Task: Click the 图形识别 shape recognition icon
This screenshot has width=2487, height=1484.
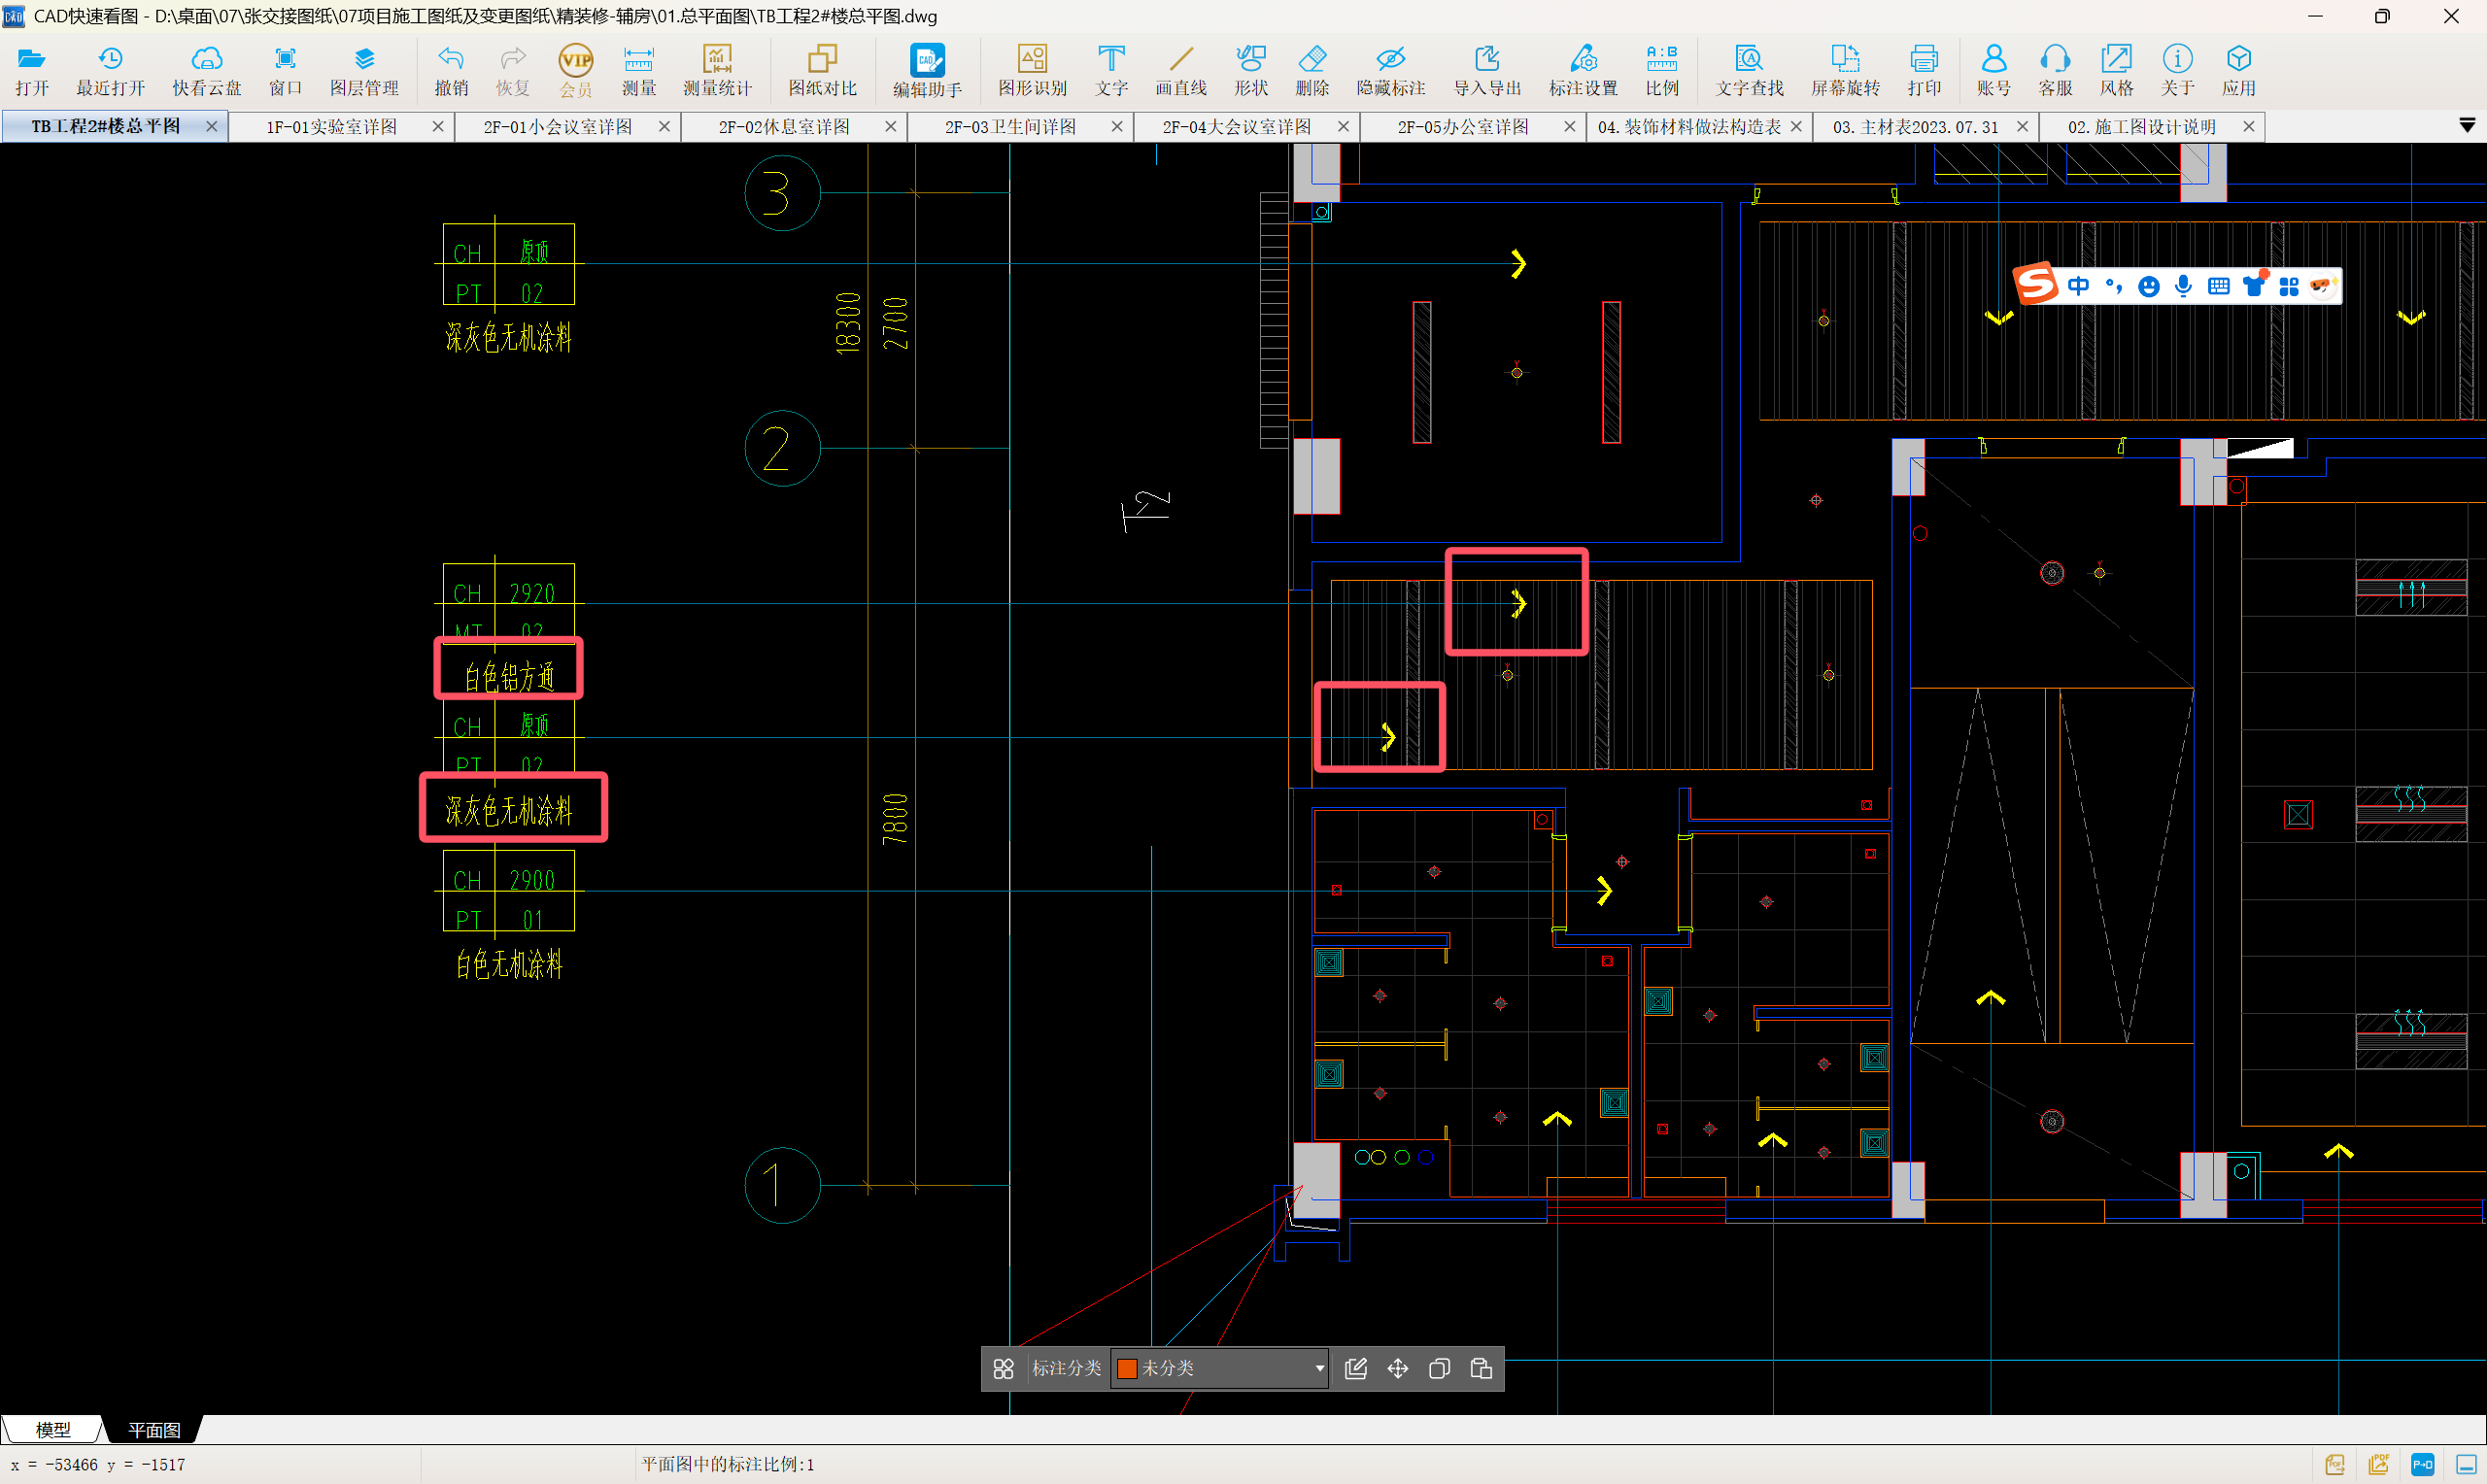Action: click(x=1032, y=70)
